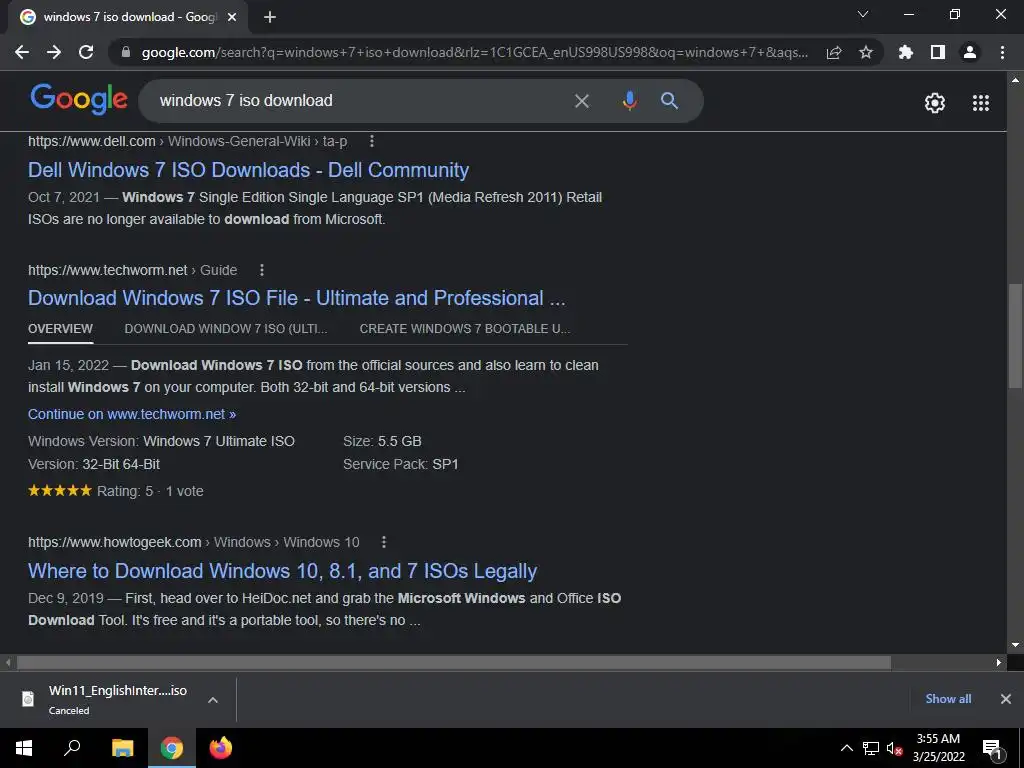Open a new browser tab
The width and height of the screenshot is (1024, 768).
coord(270,17)
